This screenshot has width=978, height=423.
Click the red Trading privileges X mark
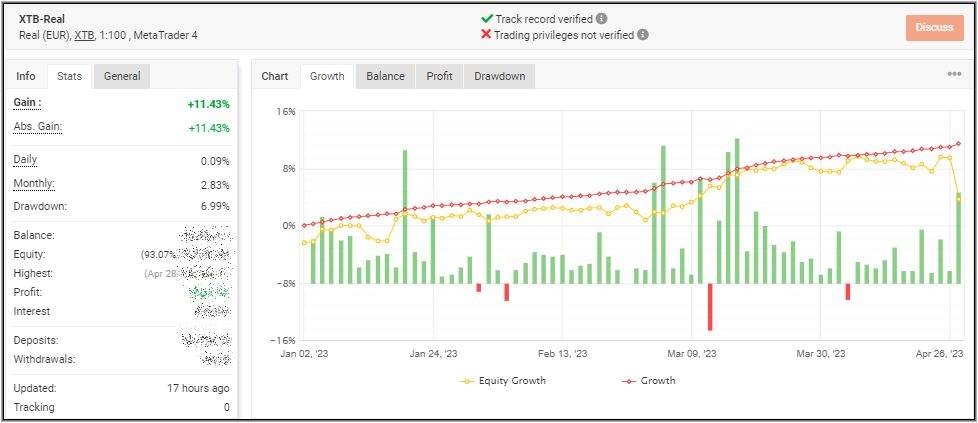click(487, 34)
